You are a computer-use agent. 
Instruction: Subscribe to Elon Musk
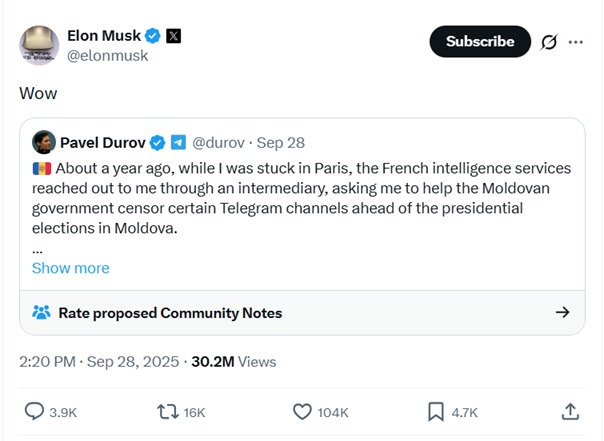pos(480,42)
